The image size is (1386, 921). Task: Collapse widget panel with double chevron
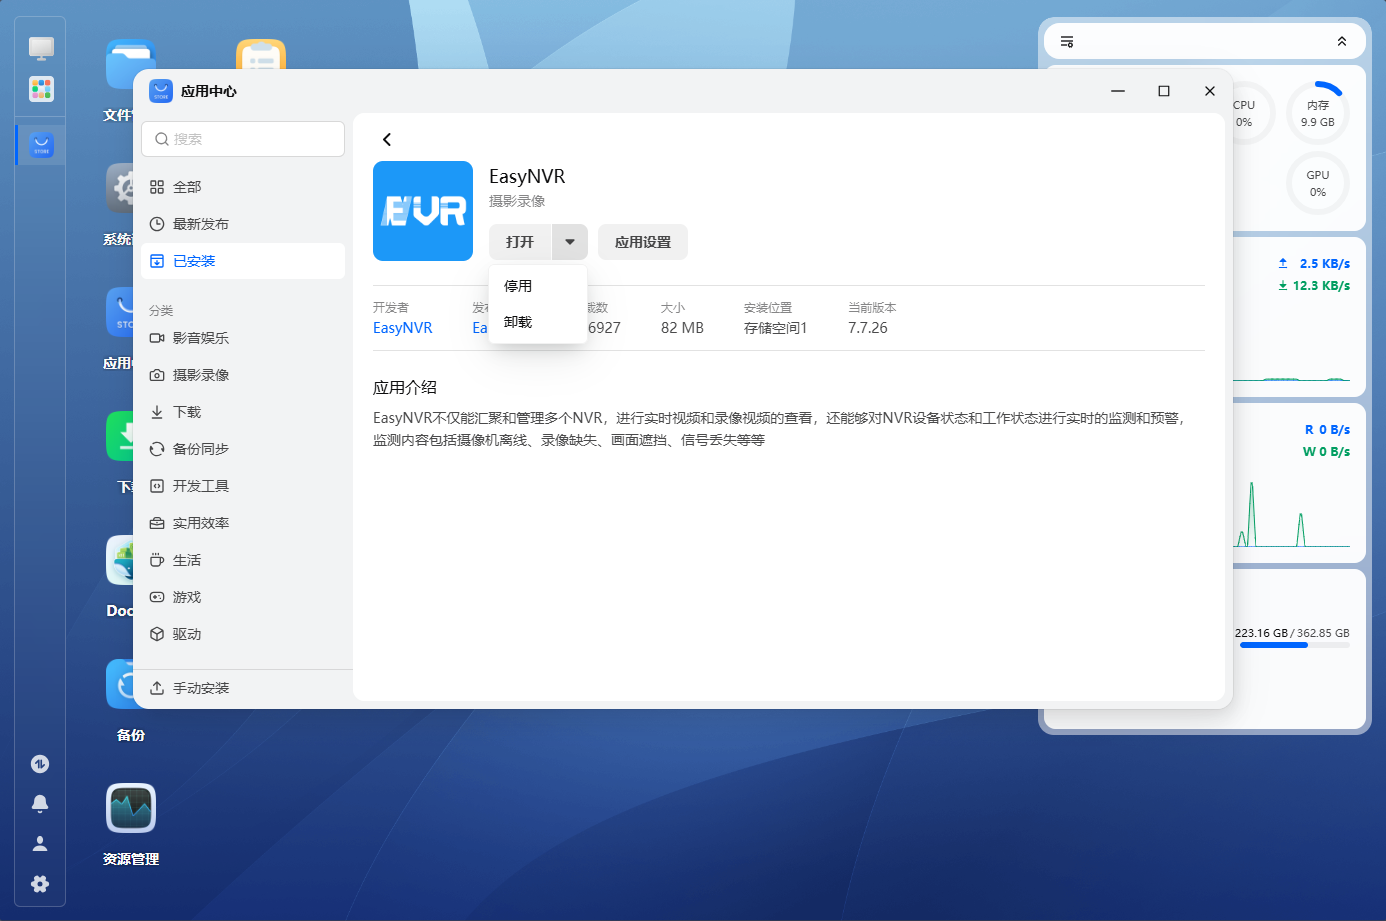[1342, 42]
